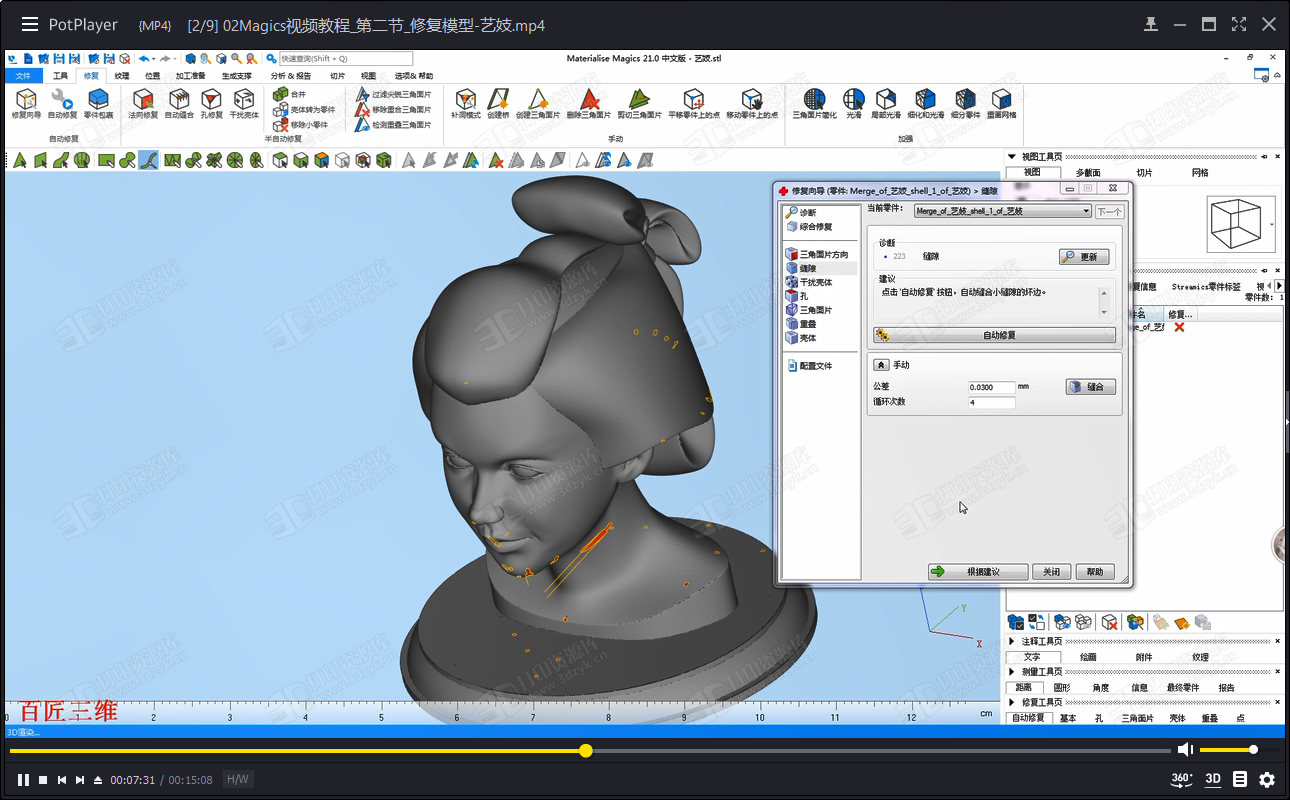Click the 循环次数 iterations field
The image size is (1290, 800).
[x=991, y=402]
